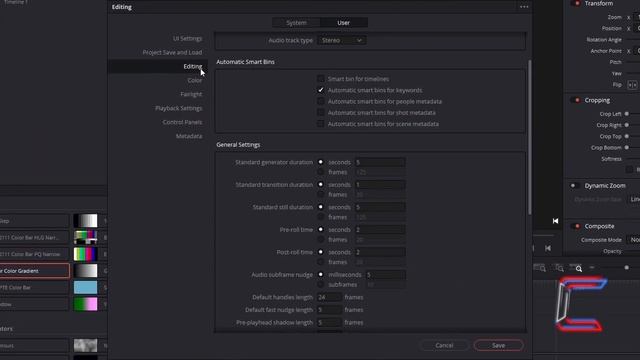
Task: Adjust the Crop Bottom slider handle
Action: coord(627,147)
